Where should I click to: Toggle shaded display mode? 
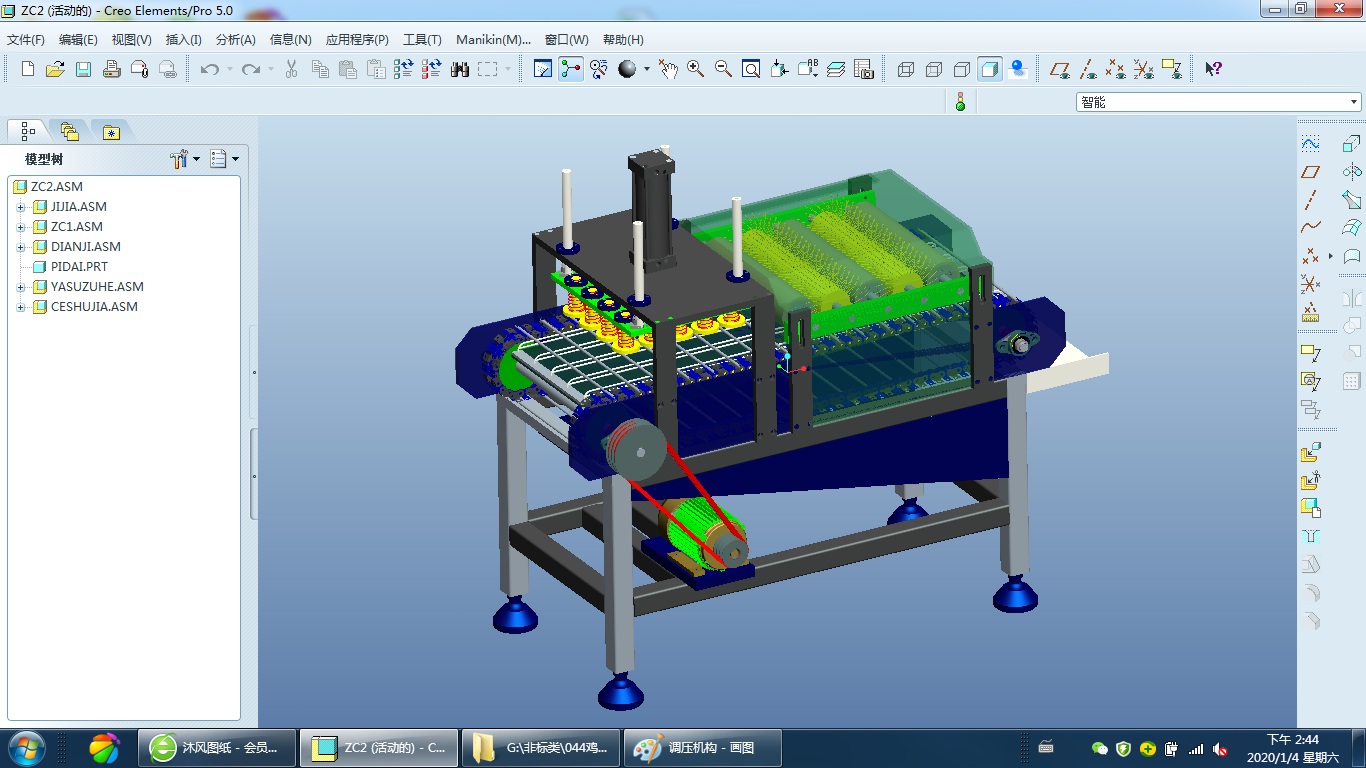point(990,69)
